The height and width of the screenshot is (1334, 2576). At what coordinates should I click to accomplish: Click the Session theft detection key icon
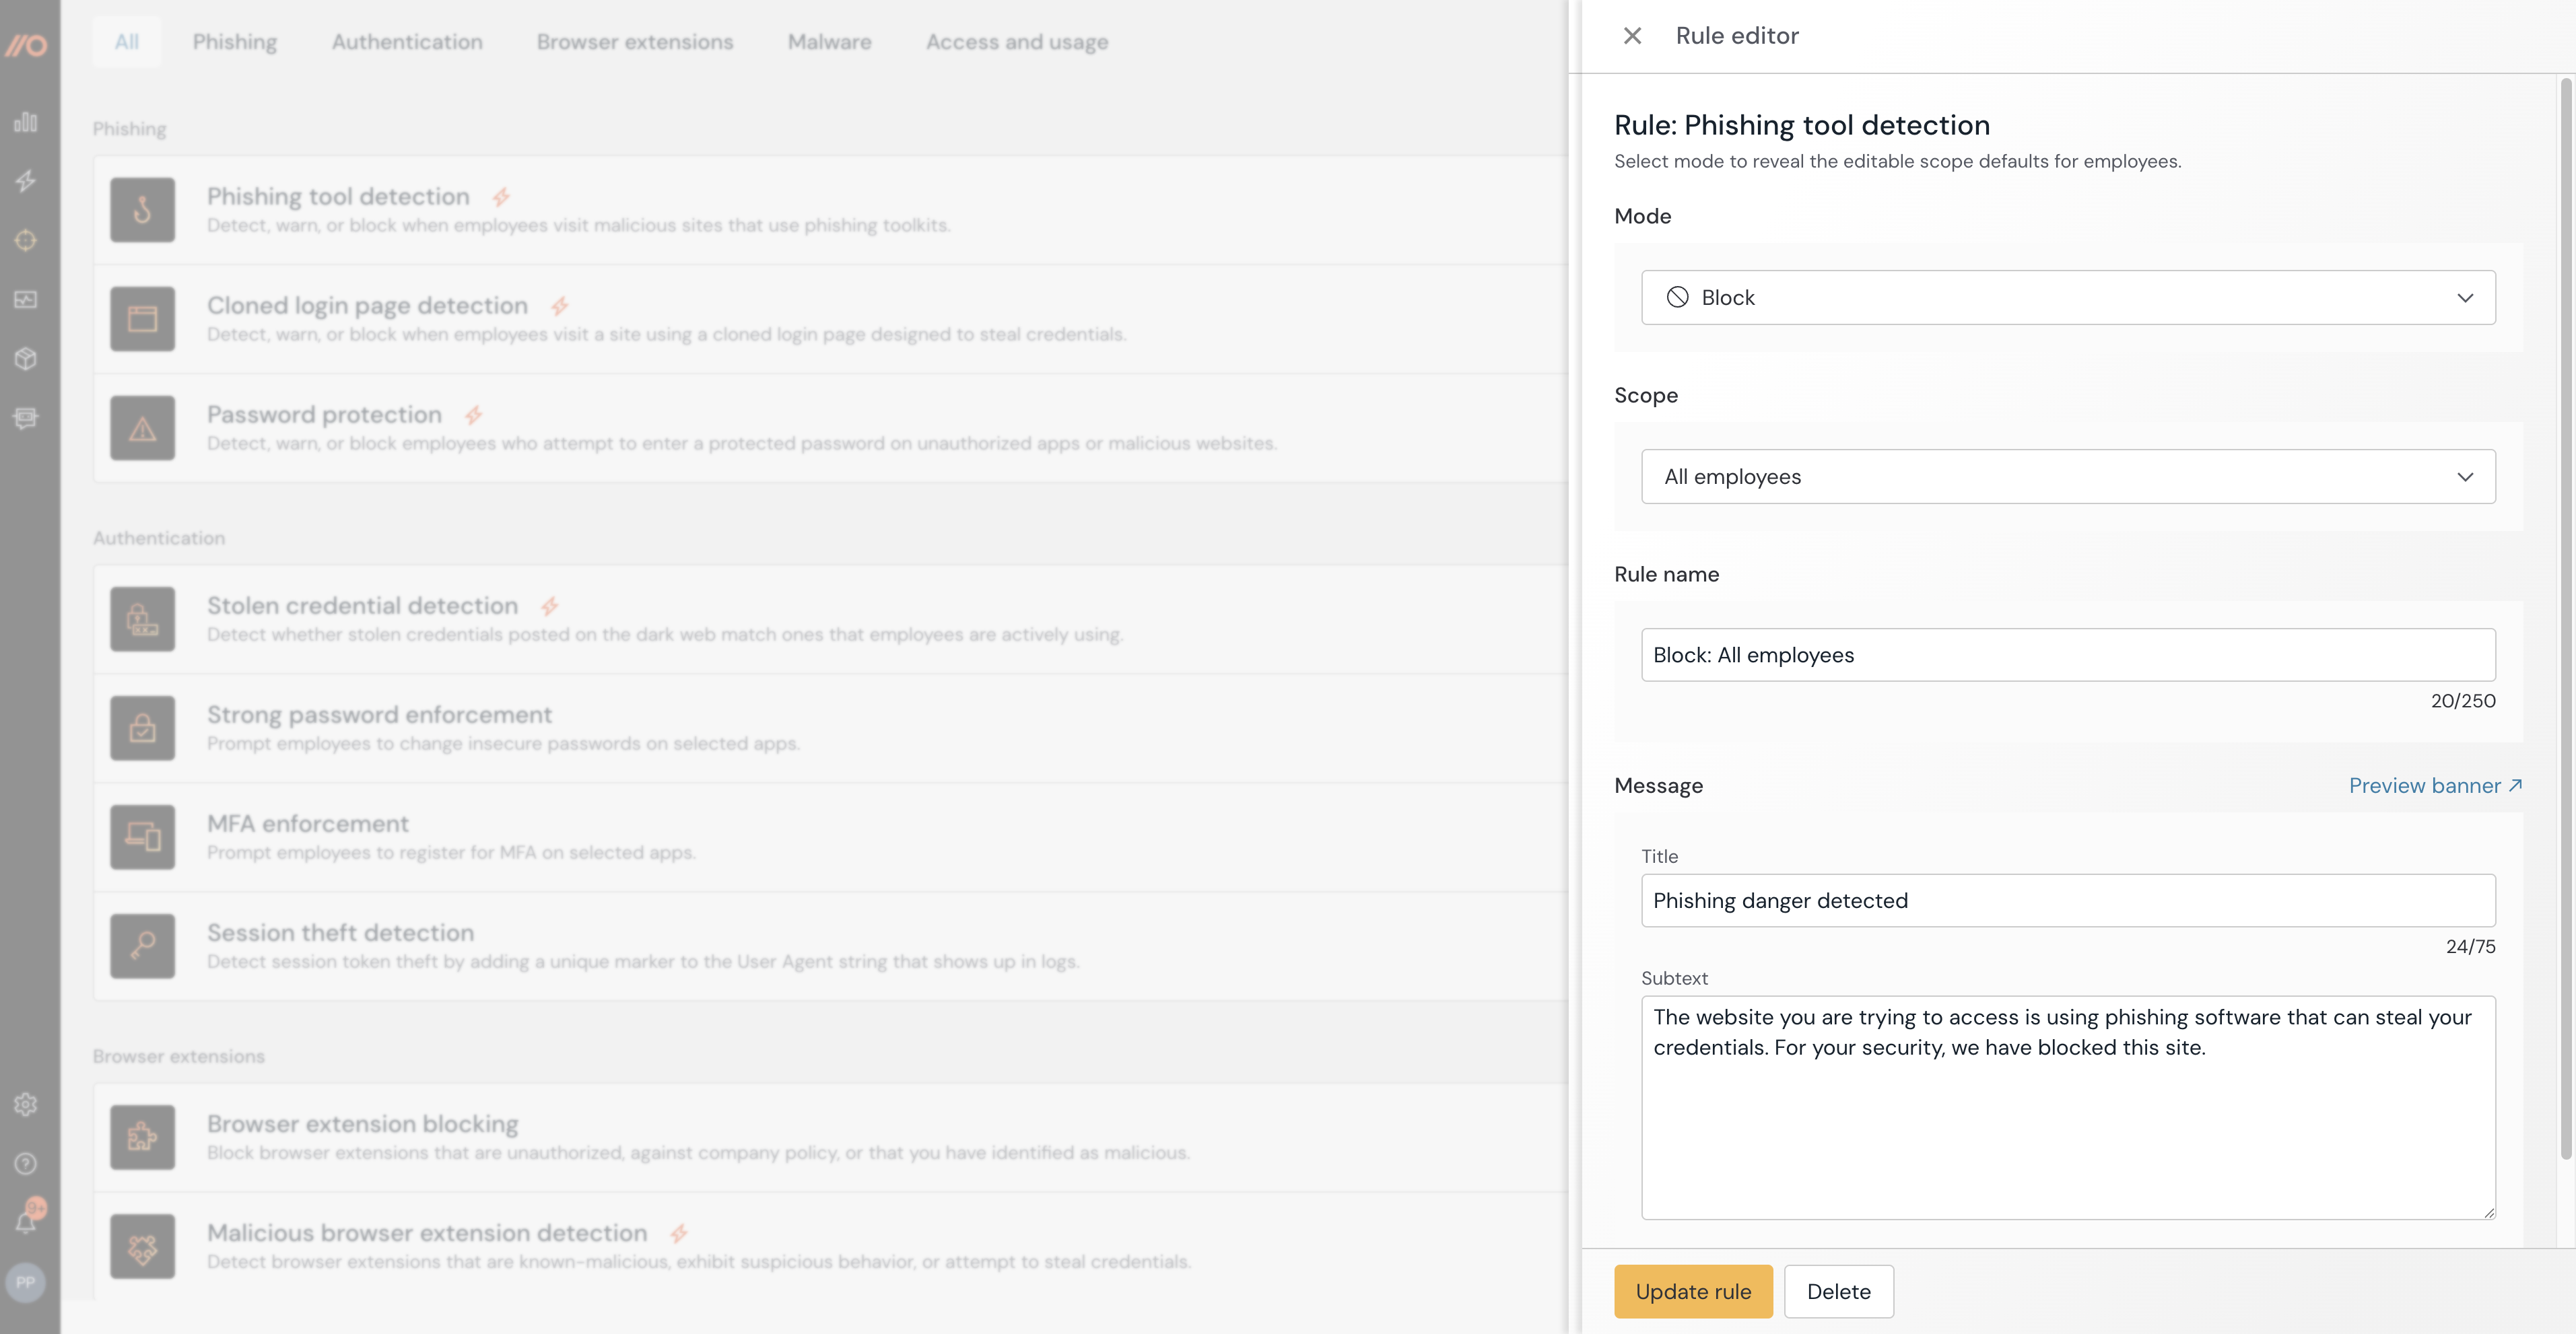pyautogui.click(x=142, y=946)
